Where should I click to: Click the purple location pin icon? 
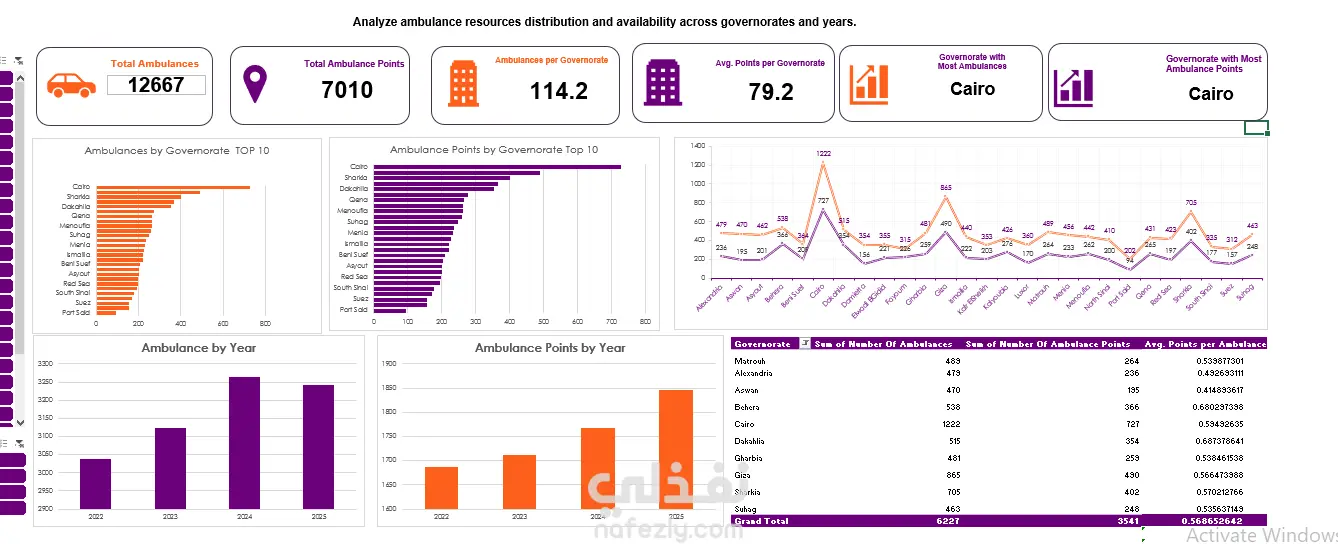257,84
